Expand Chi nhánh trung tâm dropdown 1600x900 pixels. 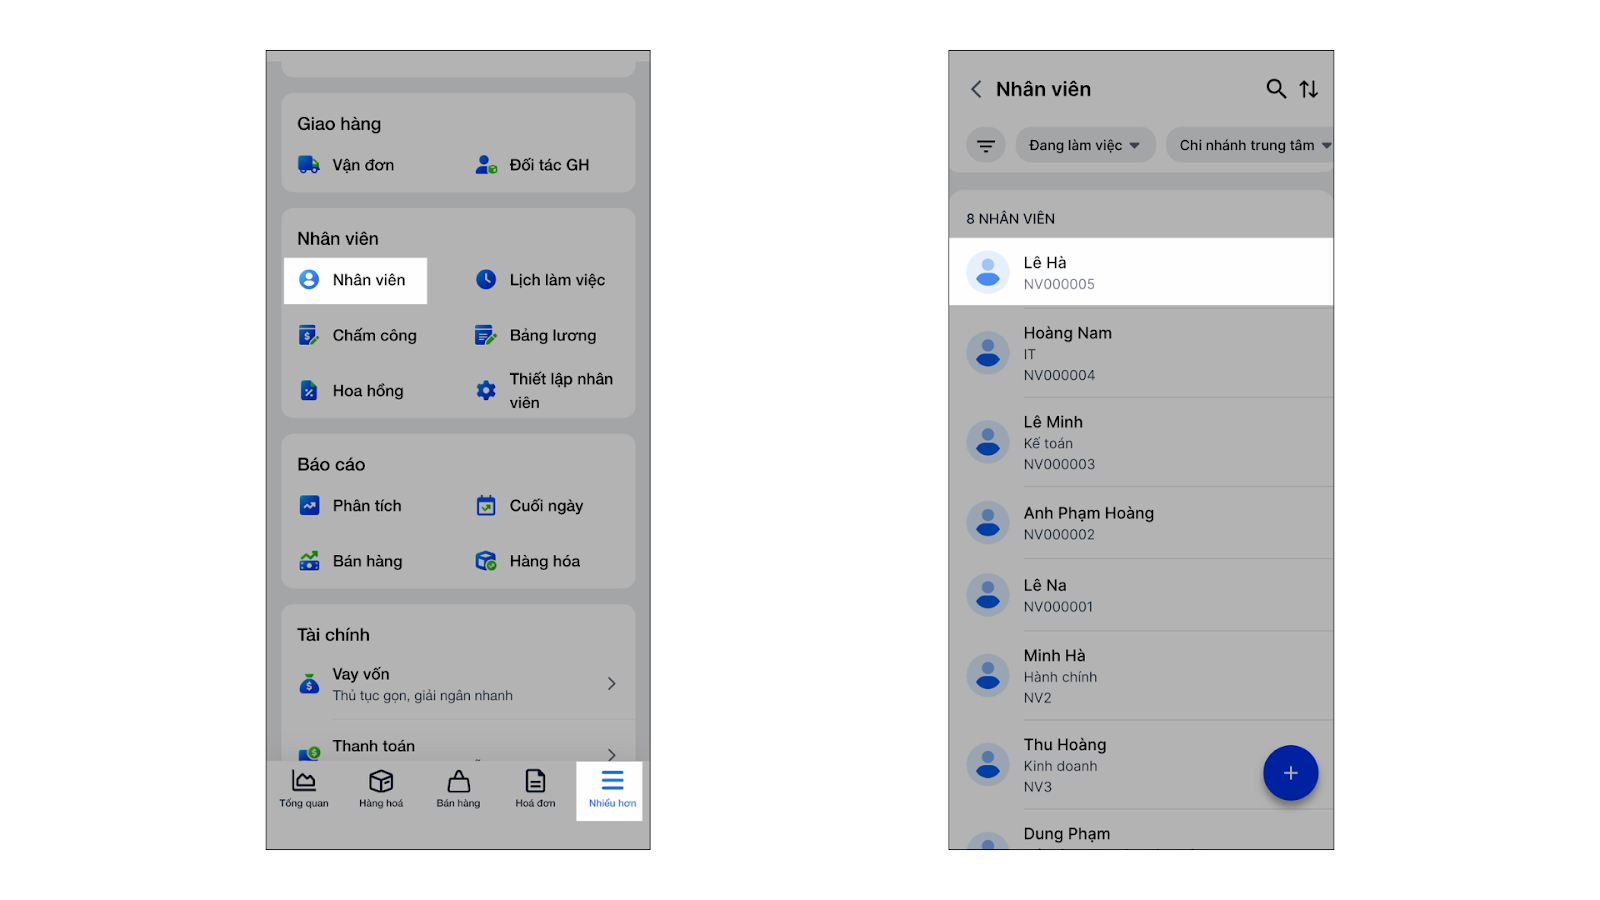pos(1250,146)
